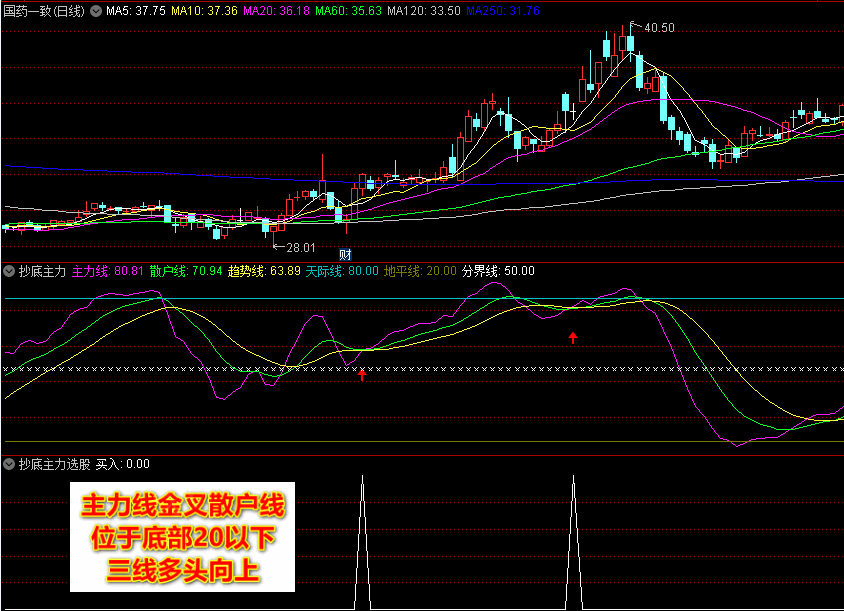Click the 趋势线: 63.89 value

(264, 271)
